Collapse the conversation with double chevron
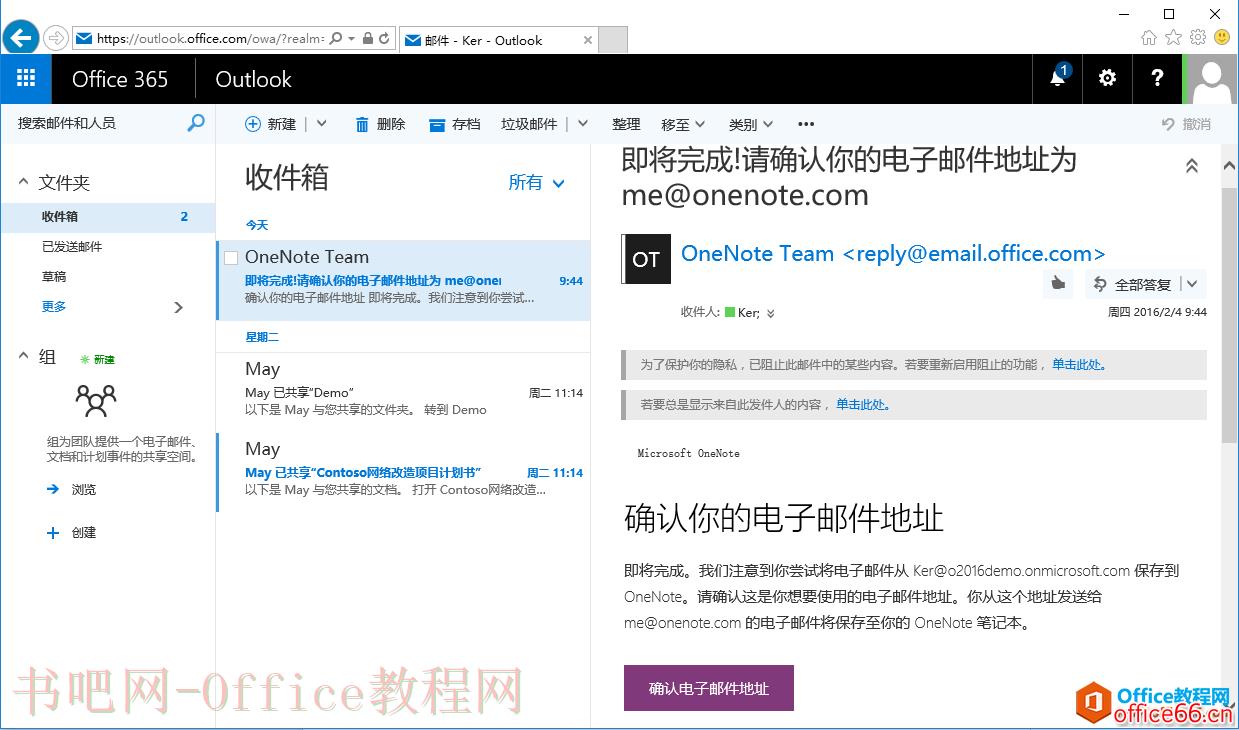Screen dimensions: 1239x730 (1191, 166)
